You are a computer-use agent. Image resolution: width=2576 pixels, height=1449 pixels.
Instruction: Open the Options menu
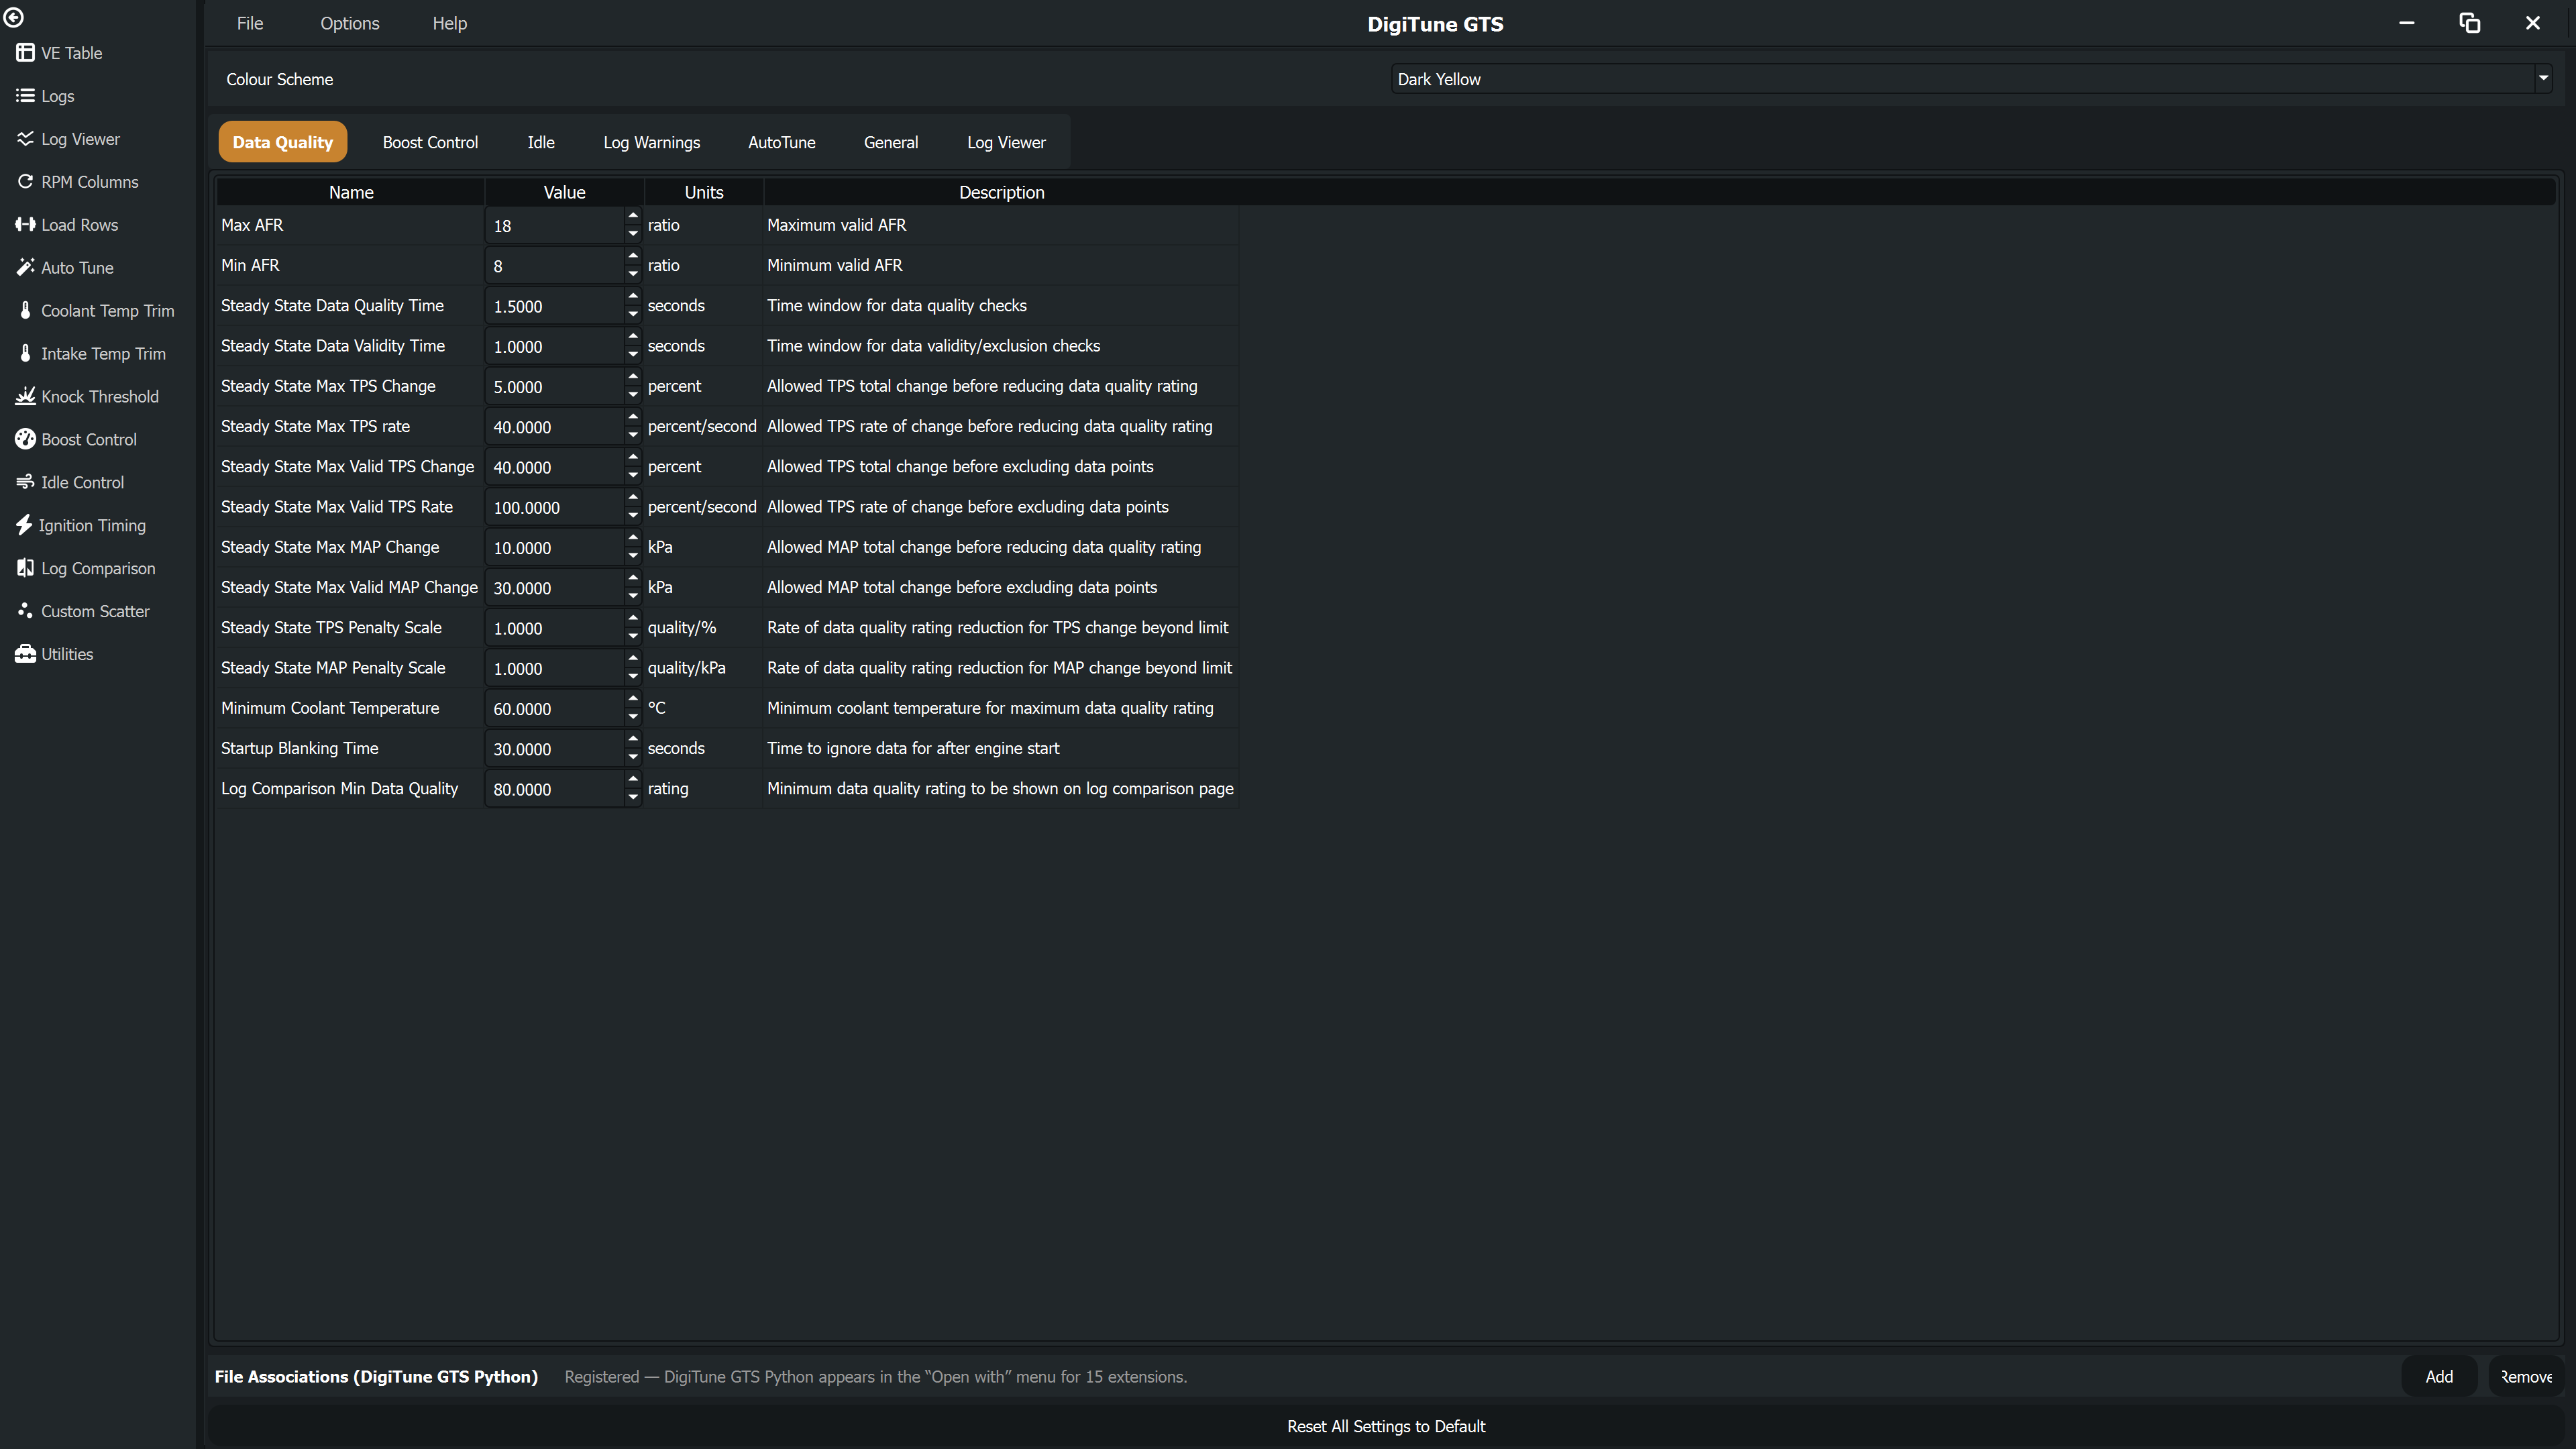pyautogui.click(x=350, y=23)
